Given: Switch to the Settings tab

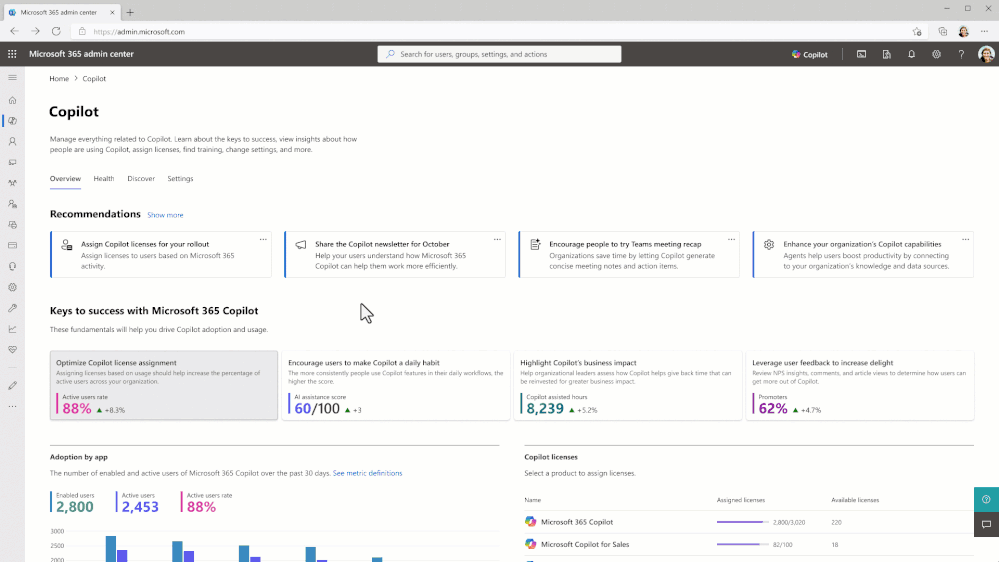Looking at the screenshot, I should coord(180,178).
